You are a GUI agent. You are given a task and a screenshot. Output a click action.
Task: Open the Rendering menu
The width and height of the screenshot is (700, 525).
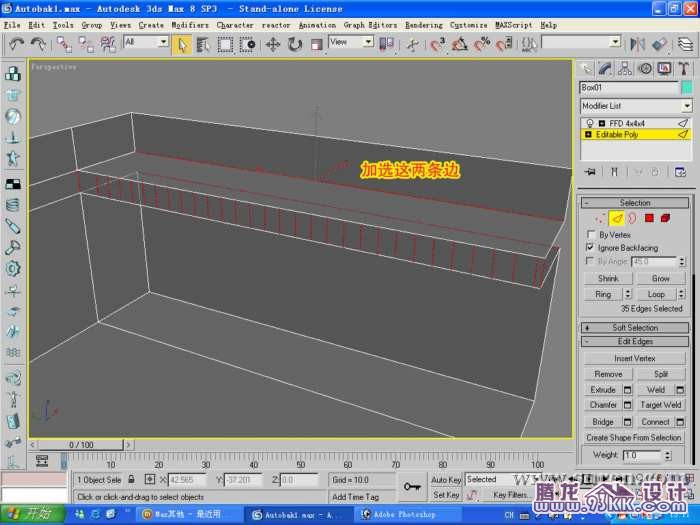pyautogui.click(x=424, y=25)
